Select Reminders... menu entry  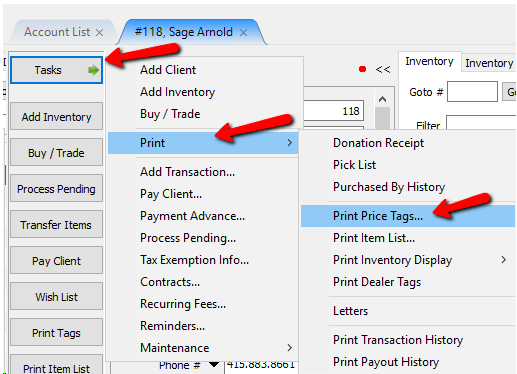(172, 326)
